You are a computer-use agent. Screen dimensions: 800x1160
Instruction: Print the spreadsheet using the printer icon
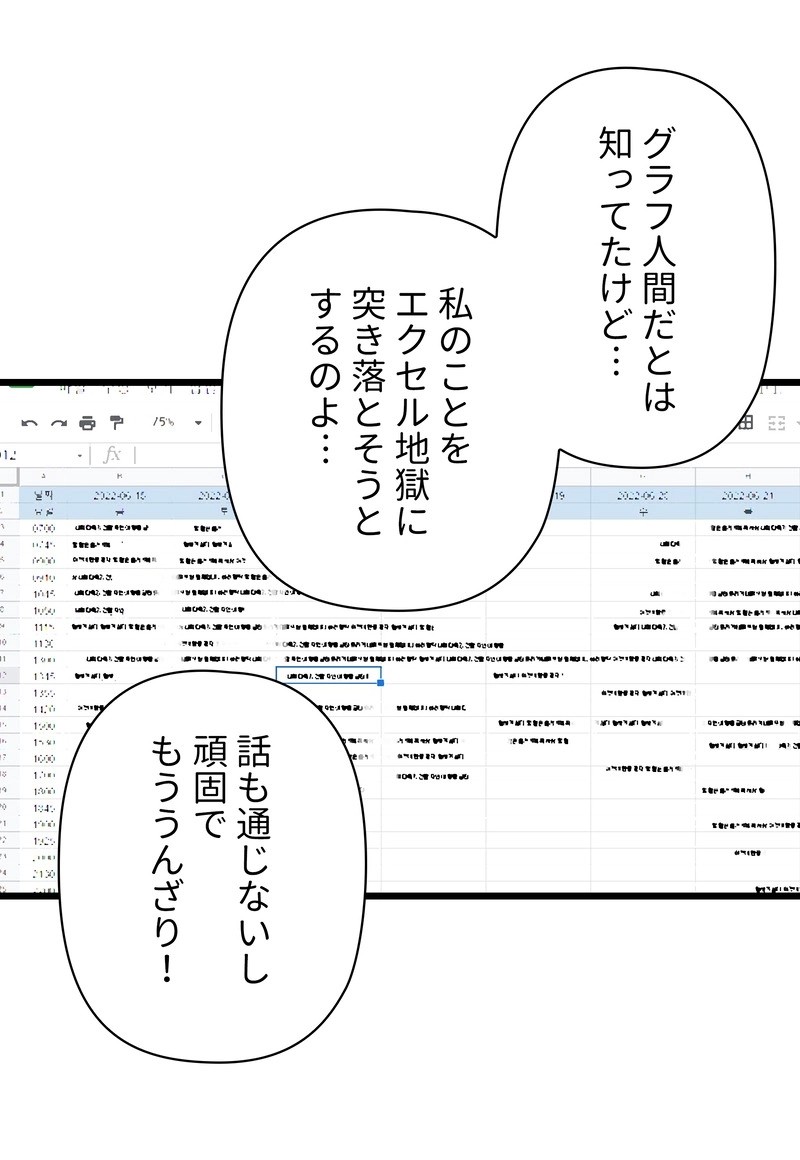tap(87, 423)
